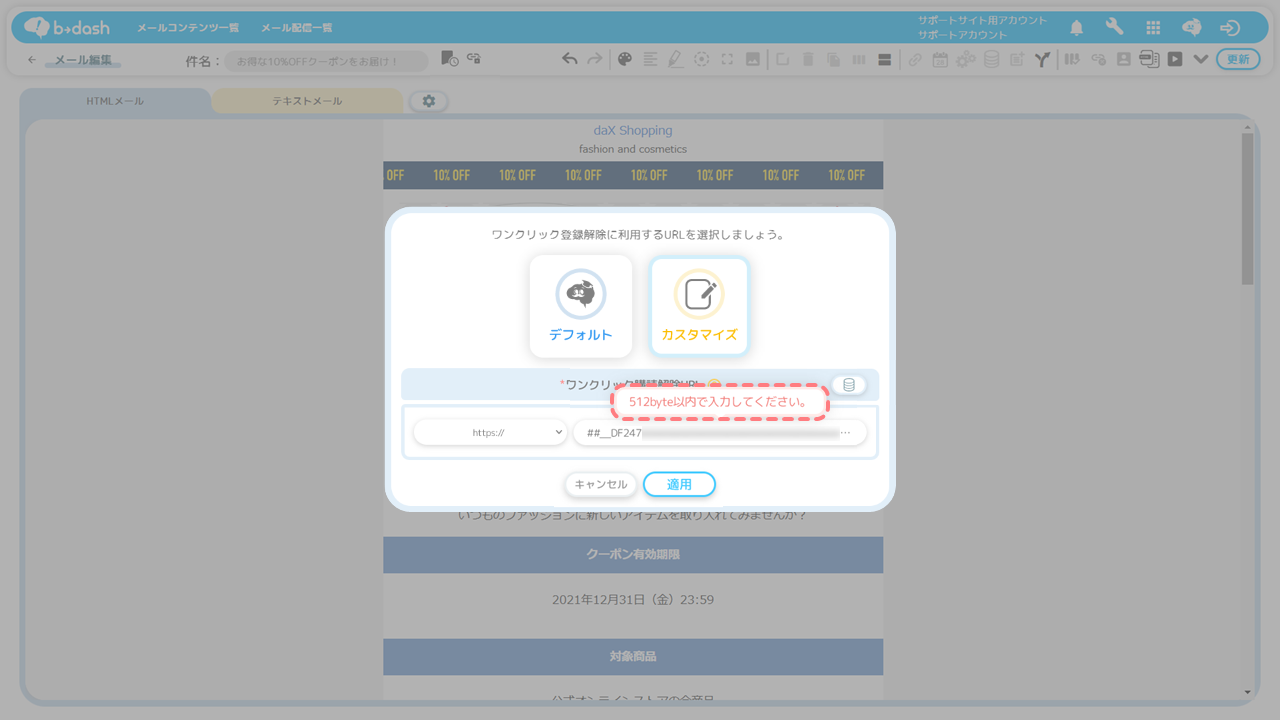
Task: Click the row layout icon
Action: click(x=884, y=60)
